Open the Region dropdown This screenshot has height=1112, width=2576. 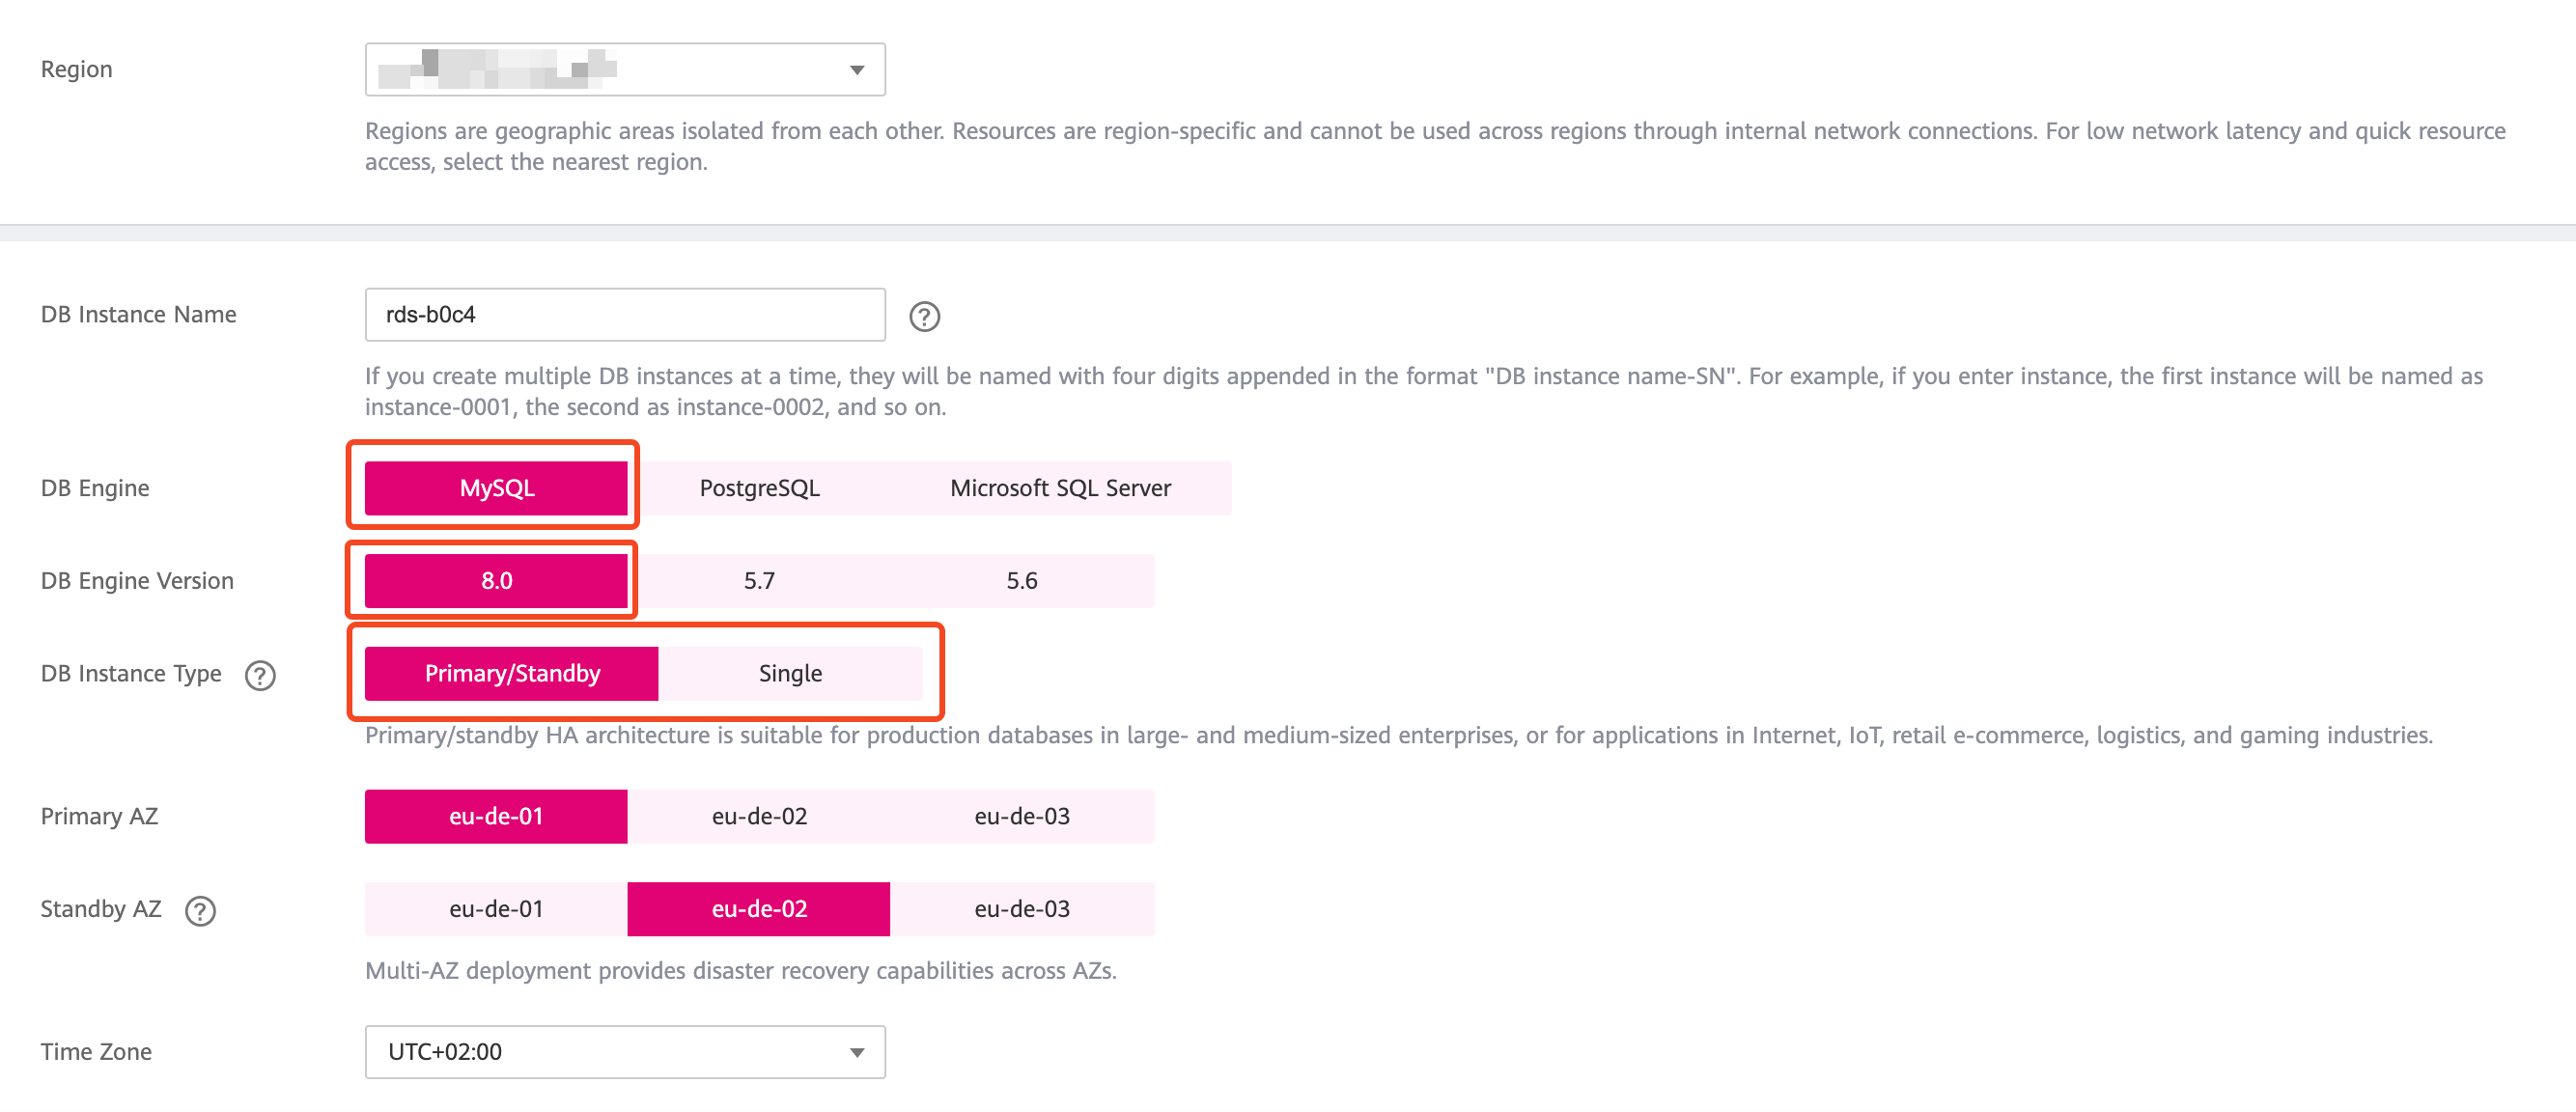(x=625, y=69)
